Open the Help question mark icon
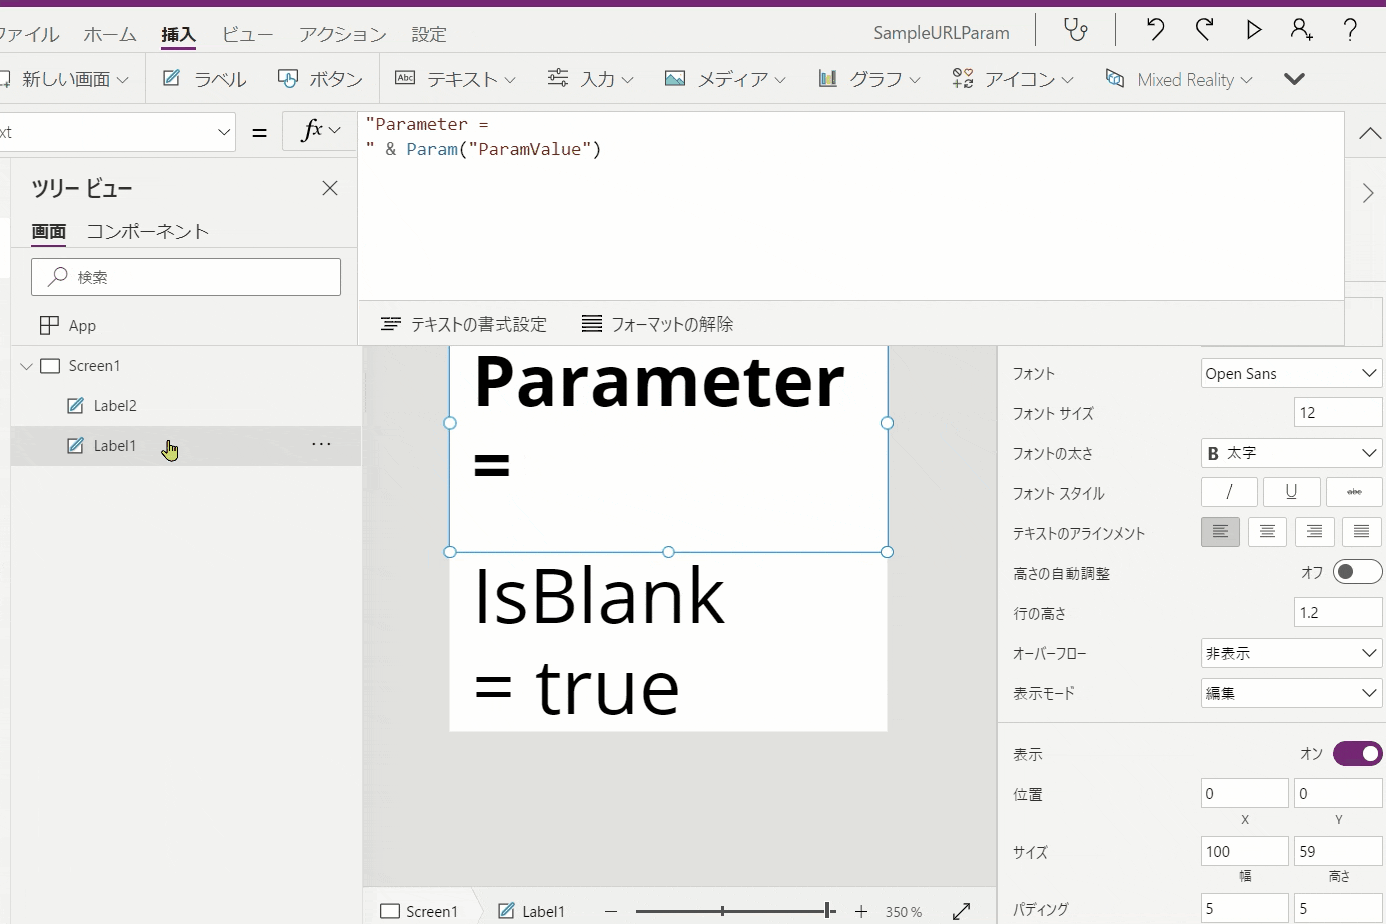This screenshot has width=1386, height=924. click(x=1350, y=30)
